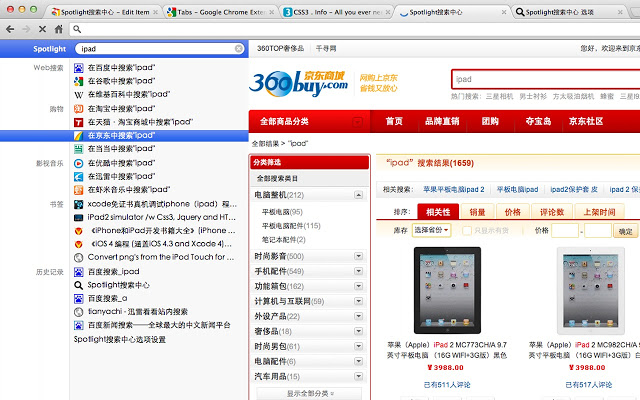Screen dimensions: 640x400
Task: Click the Jingdong icon in highlighted row
Action: coord(78,136)
